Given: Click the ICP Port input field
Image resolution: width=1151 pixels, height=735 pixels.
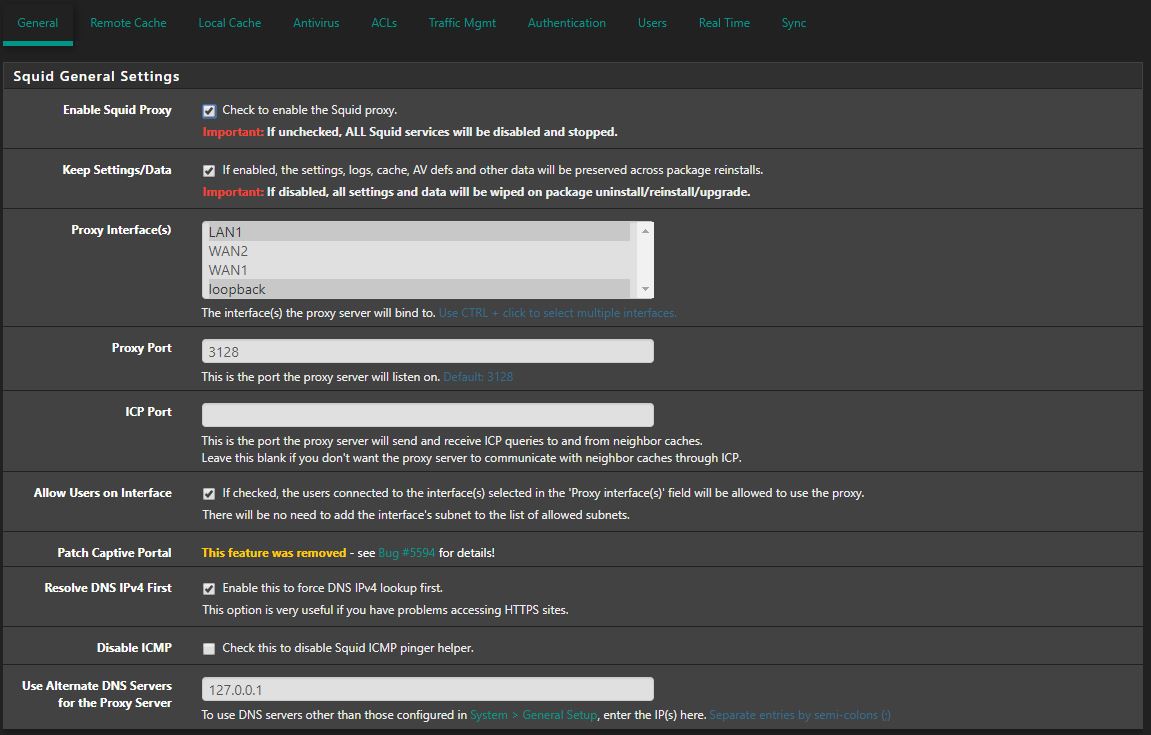Looking at the screenshot, I should coord(427,416).
